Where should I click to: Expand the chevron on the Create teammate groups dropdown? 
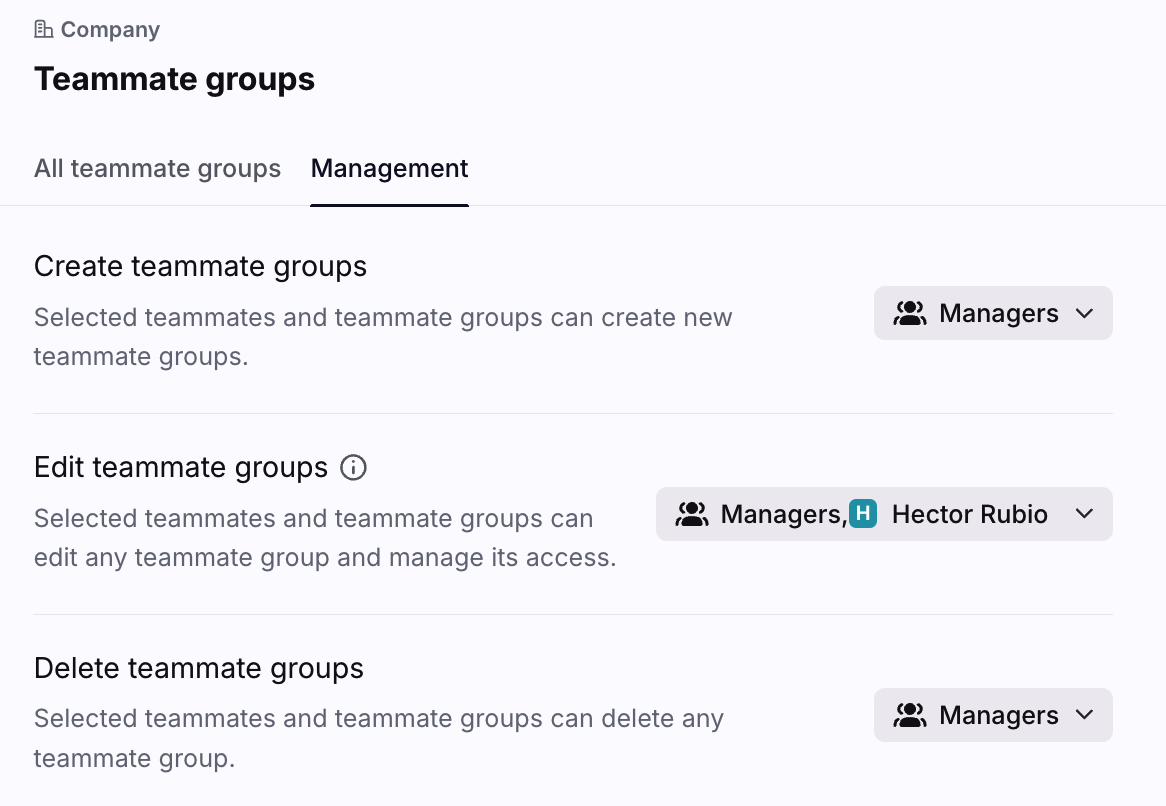point(1084,314)
